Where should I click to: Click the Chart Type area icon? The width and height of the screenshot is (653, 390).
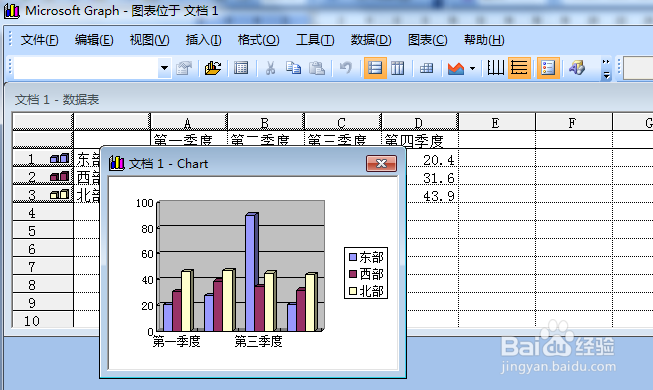[456, 68]
